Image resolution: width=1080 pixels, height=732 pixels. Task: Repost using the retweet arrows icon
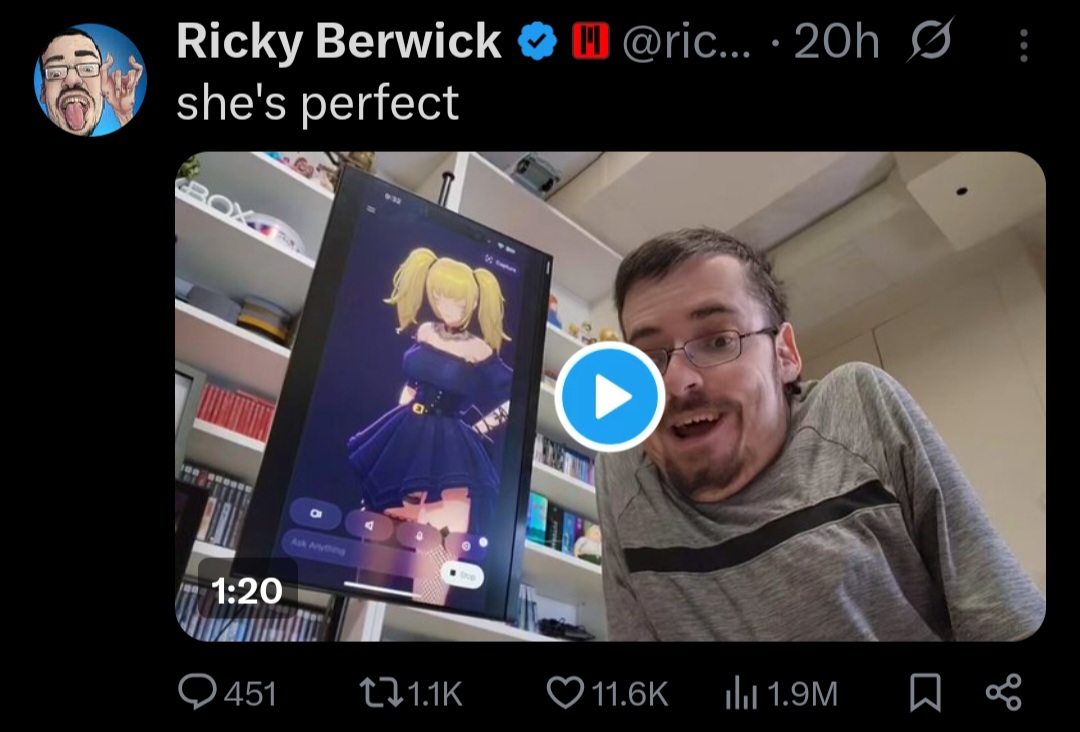[382, 693]
